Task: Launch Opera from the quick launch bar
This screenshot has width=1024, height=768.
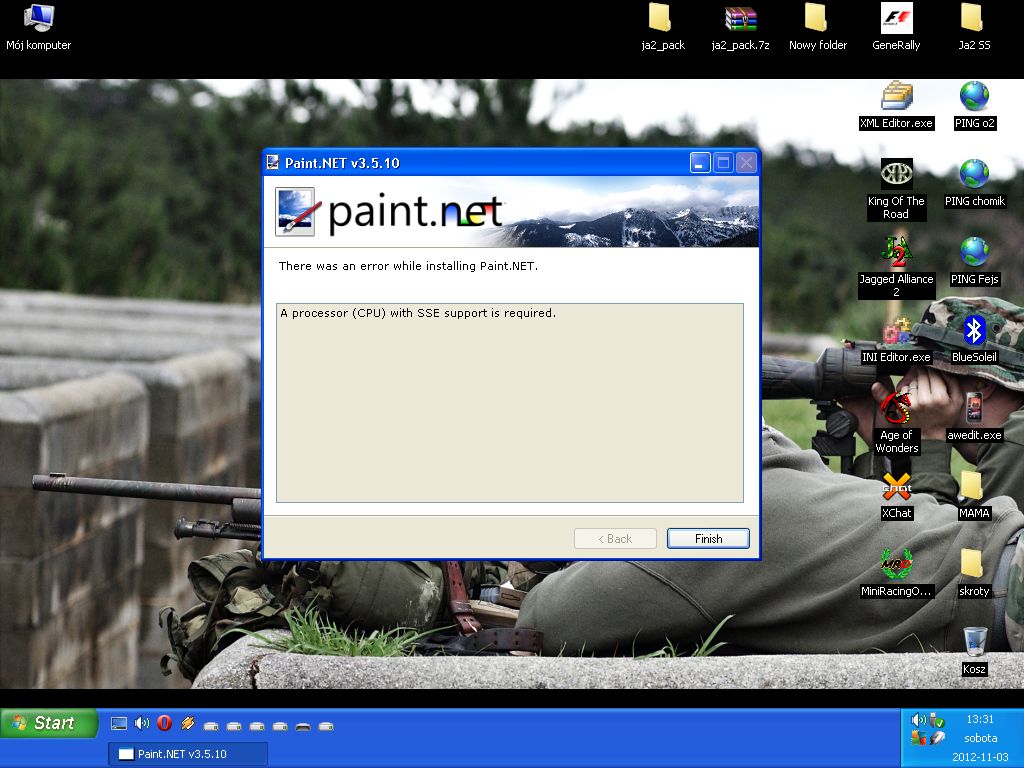Action: pos(164,723)
